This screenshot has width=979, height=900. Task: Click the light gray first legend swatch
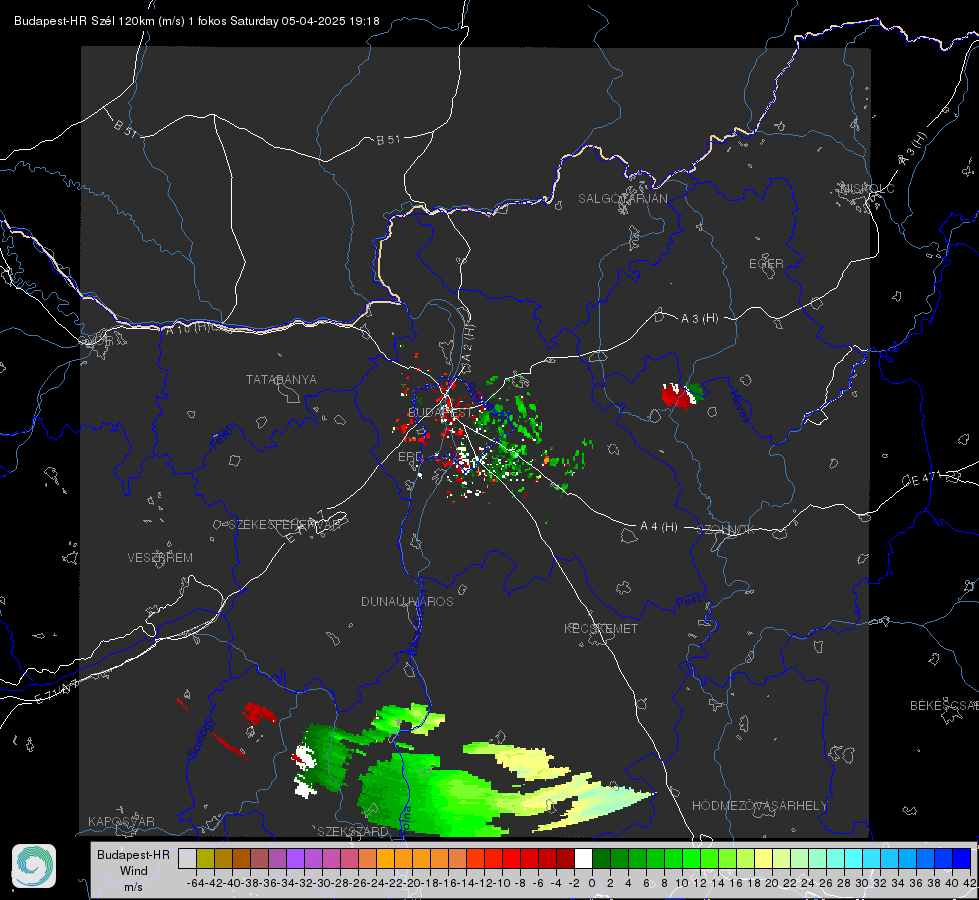click(187, 858)
